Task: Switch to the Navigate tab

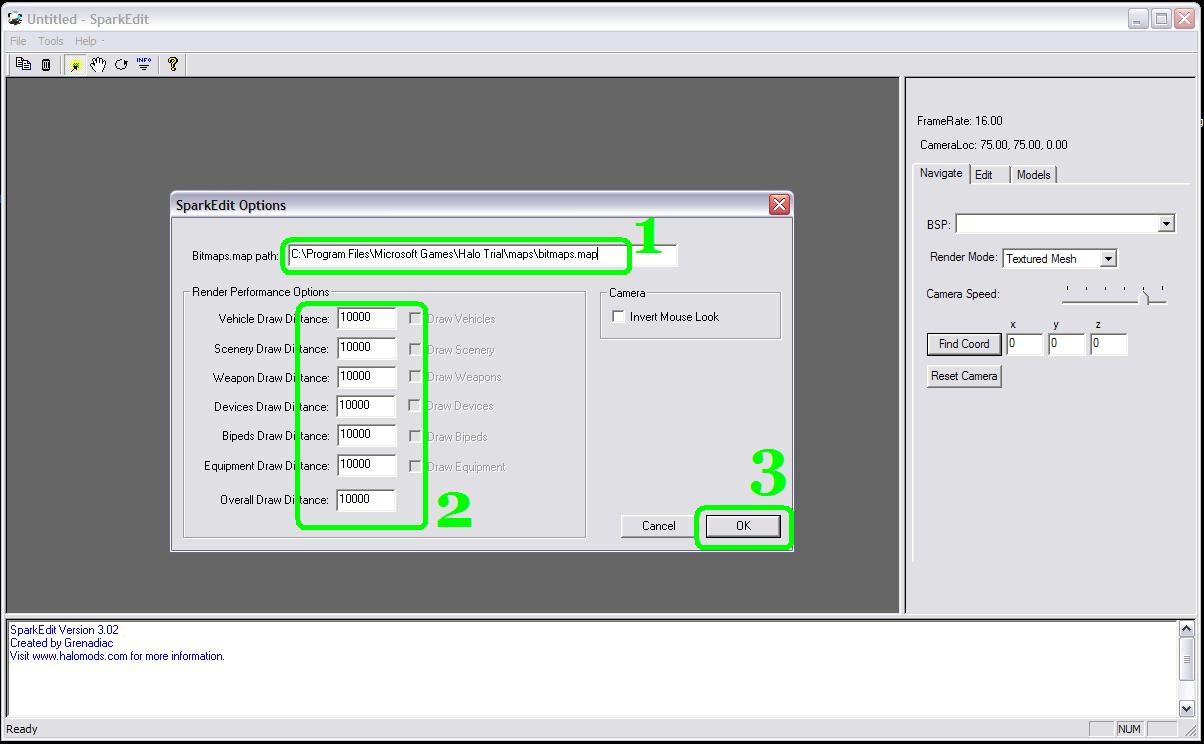Action: (941, 173)
